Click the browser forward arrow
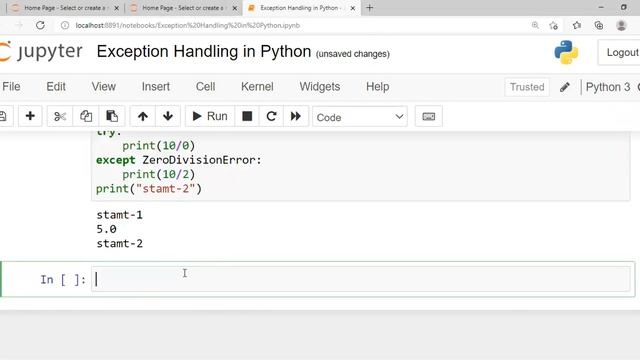This screenshot has width=640, height=360. pos(18,25)
